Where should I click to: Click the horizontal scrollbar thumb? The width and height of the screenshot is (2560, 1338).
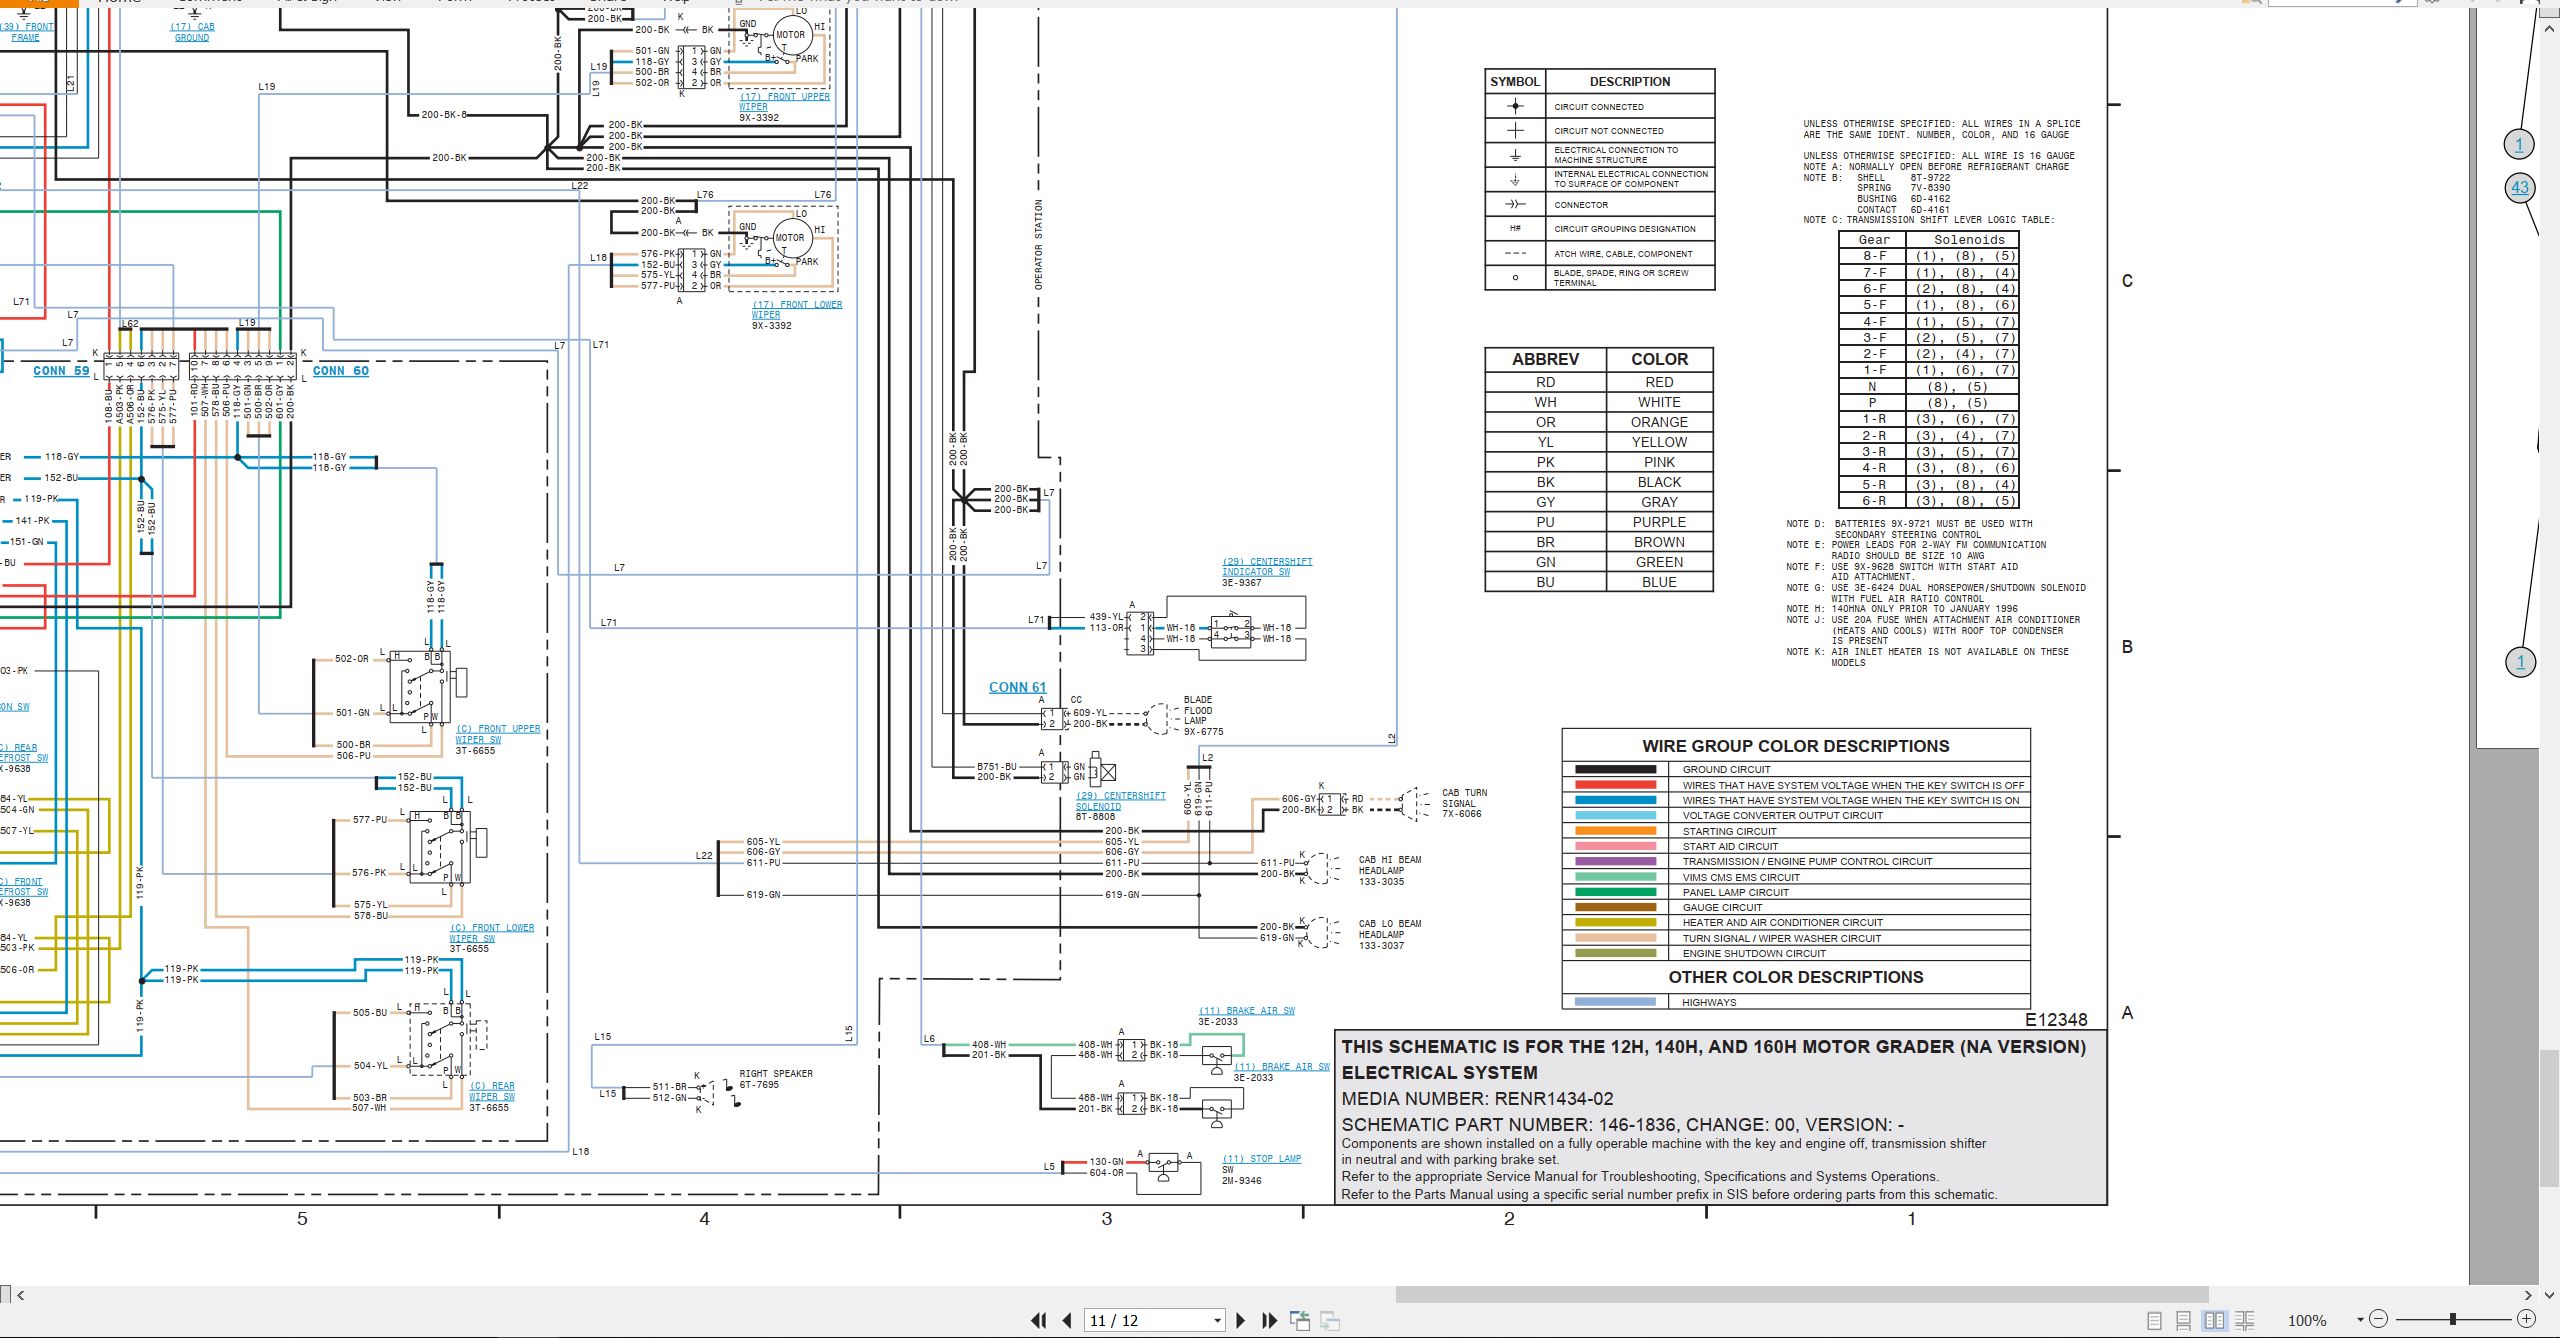point(1802,1295)
